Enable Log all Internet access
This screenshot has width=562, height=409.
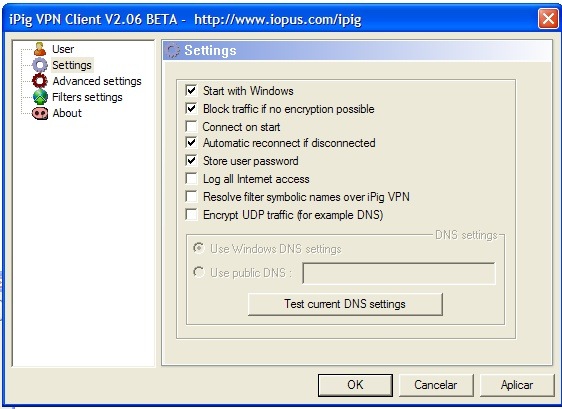point(191,179)
